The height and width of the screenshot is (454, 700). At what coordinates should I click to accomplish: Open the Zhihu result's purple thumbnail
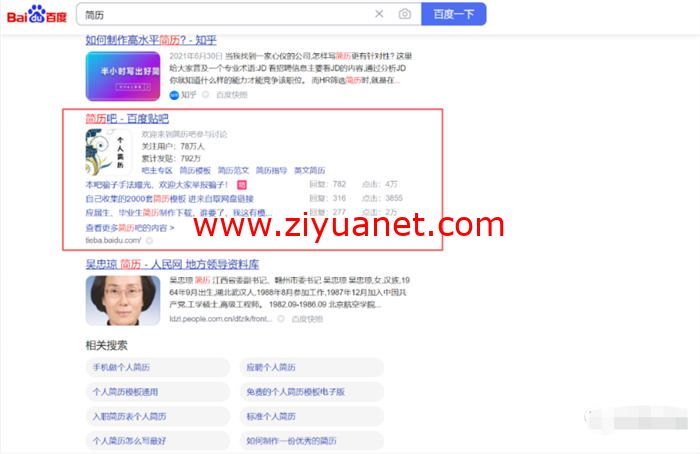[x=123, y=76]
